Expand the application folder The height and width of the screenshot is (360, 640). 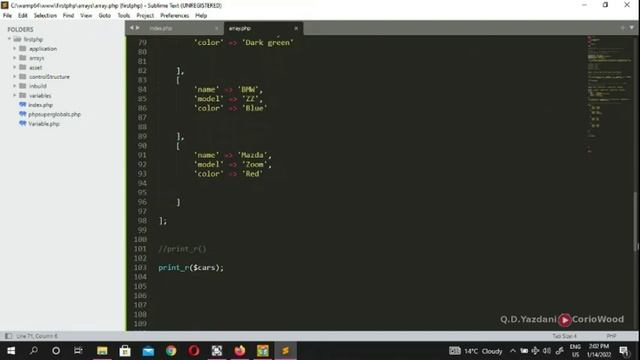click(x=14, y=49)
